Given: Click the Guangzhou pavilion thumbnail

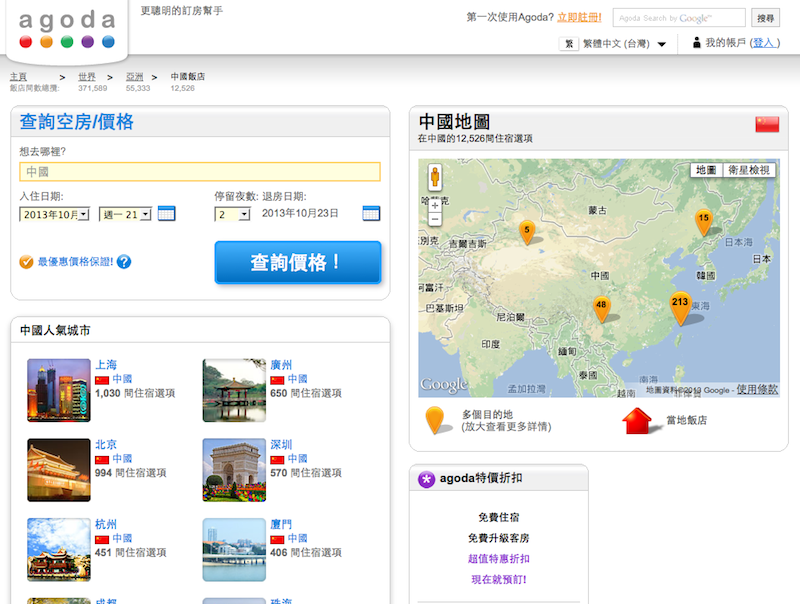Looking at the screenshot, I should (234, 390).
